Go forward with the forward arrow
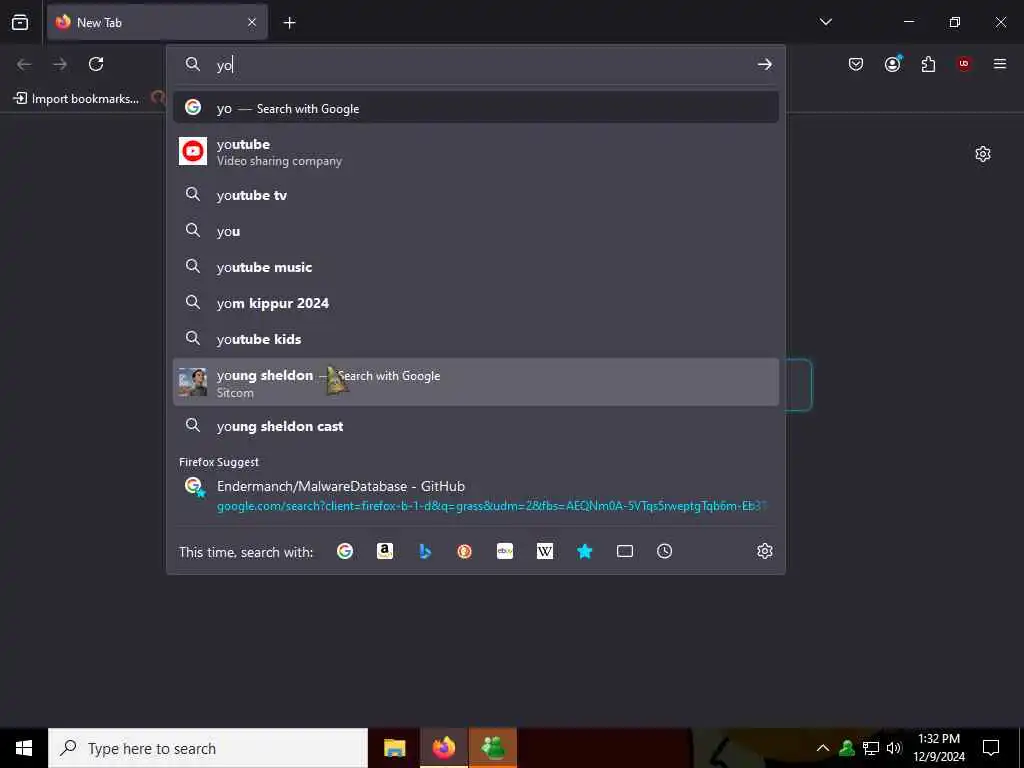 click(60, 64)
